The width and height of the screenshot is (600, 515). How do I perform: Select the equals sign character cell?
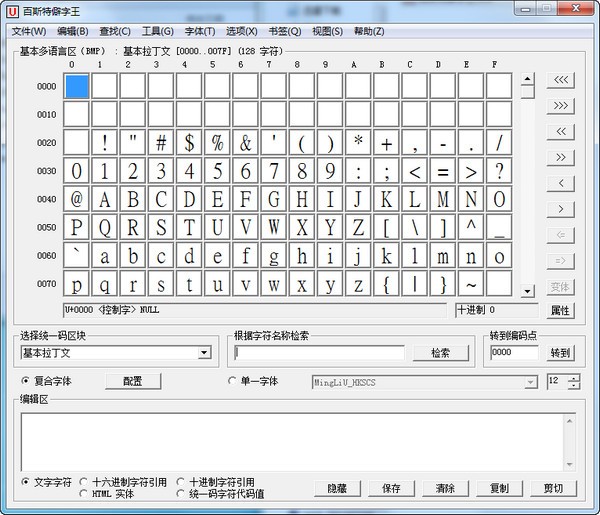coord(443,171)
